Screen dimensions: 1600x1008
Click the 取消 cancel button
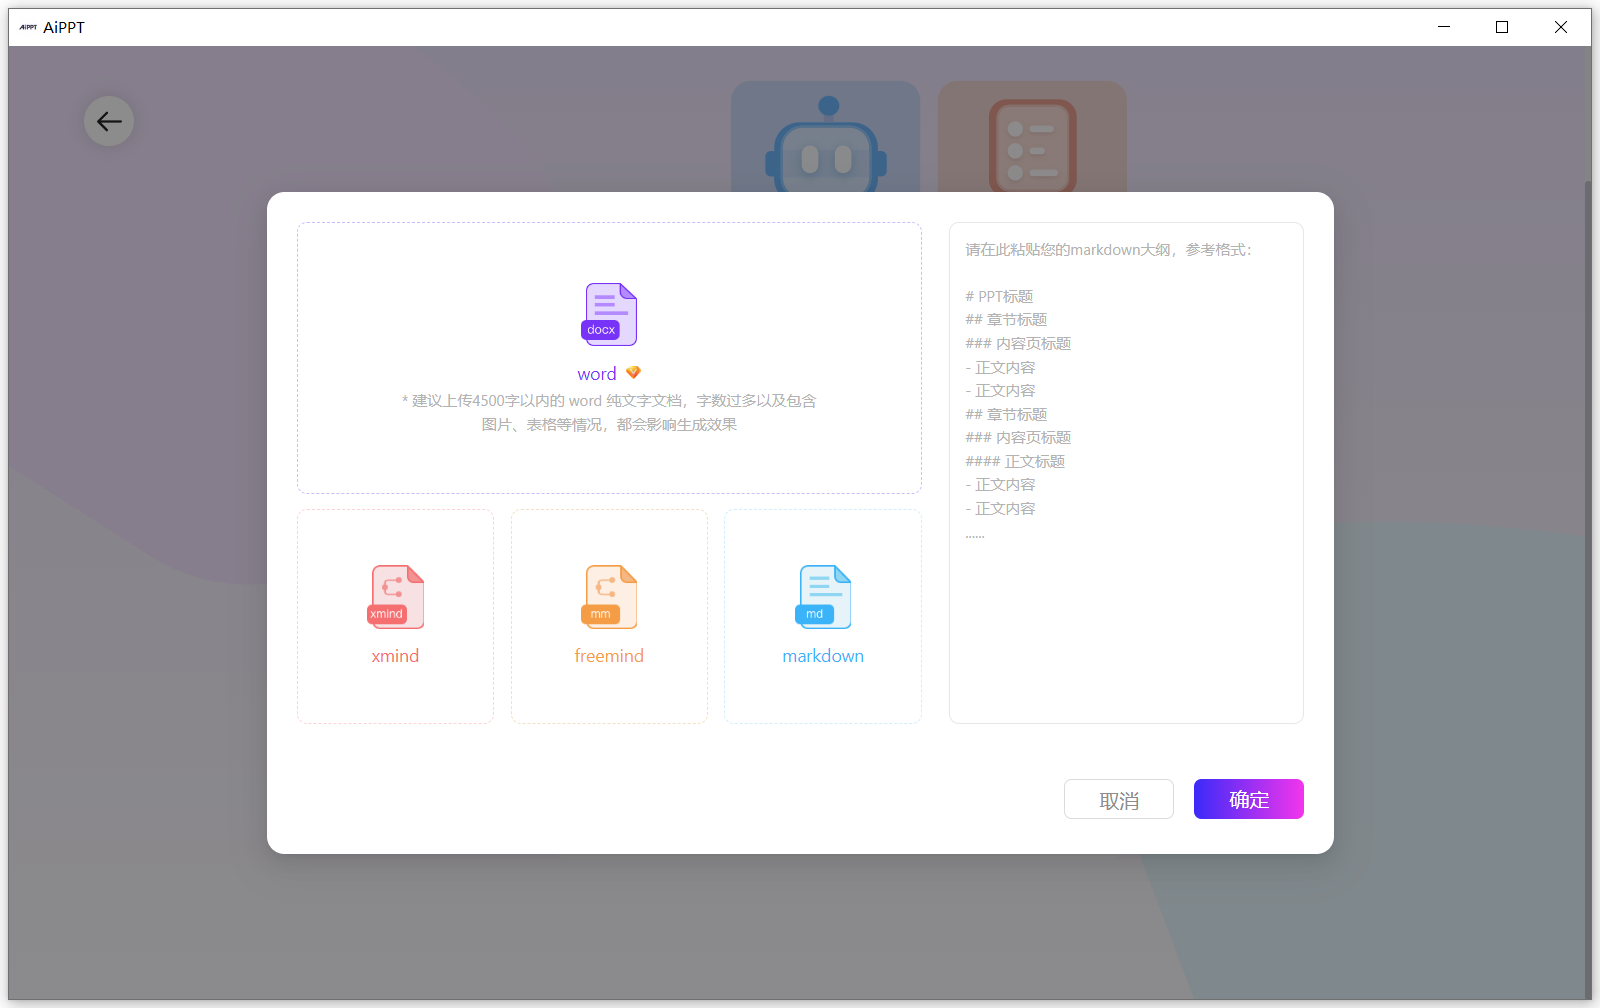[x=1119, y=799]
